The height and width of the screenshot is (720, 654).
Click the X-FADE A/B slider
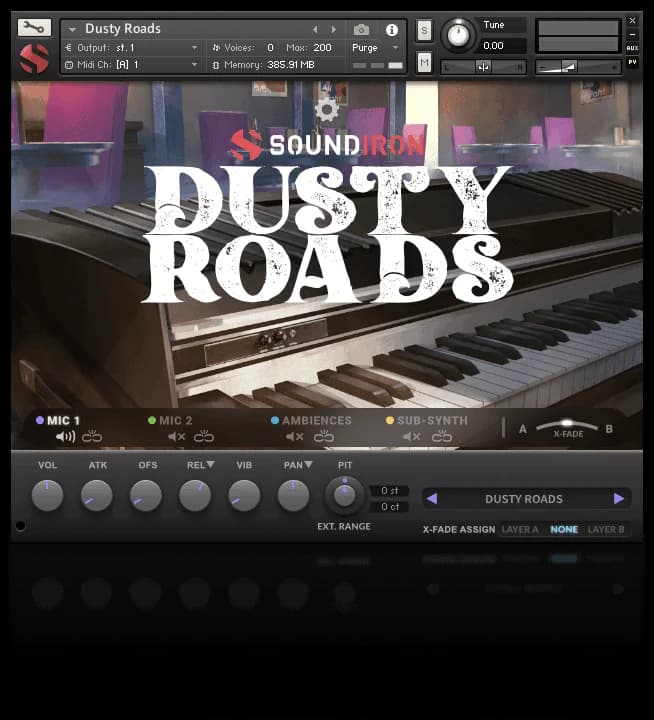567,426
